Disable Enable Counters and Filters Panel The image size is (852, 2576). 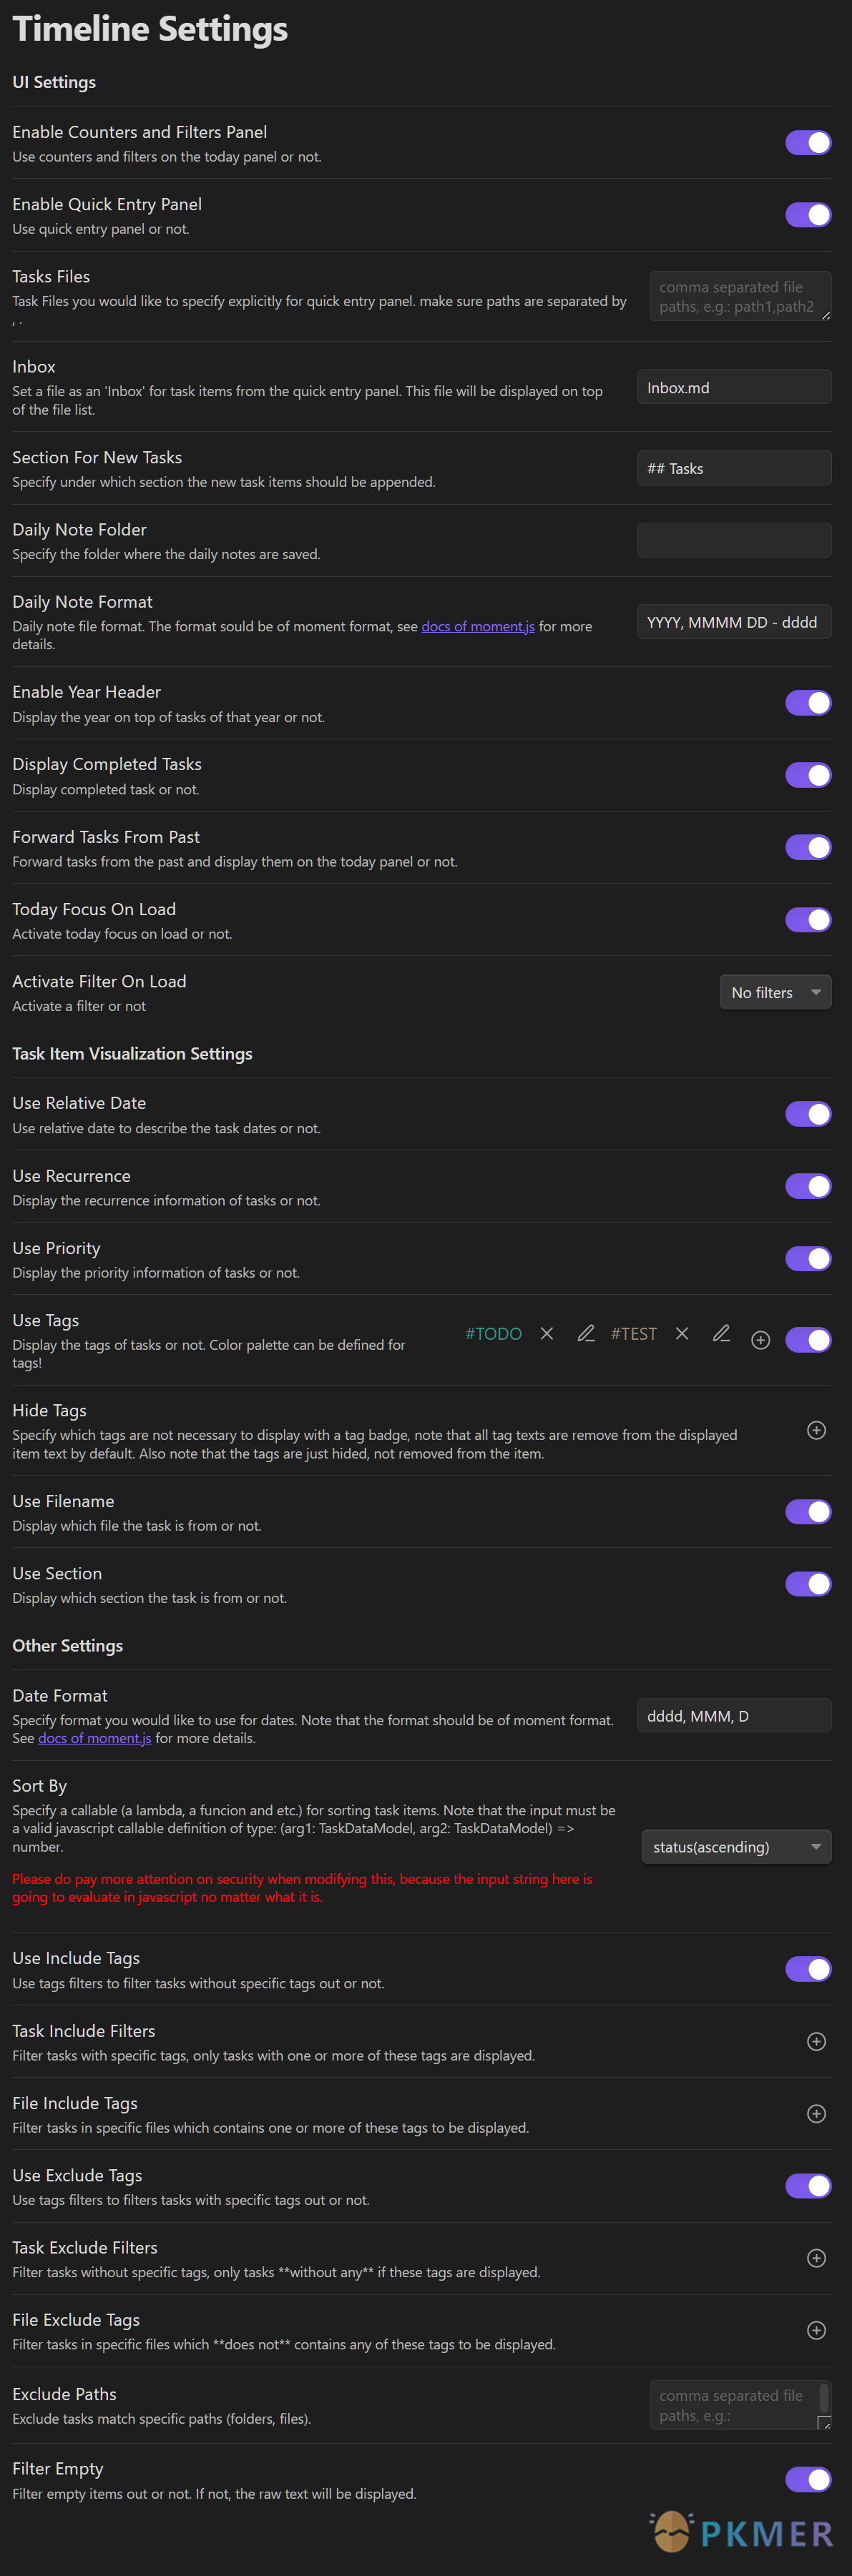coord(808,143)
